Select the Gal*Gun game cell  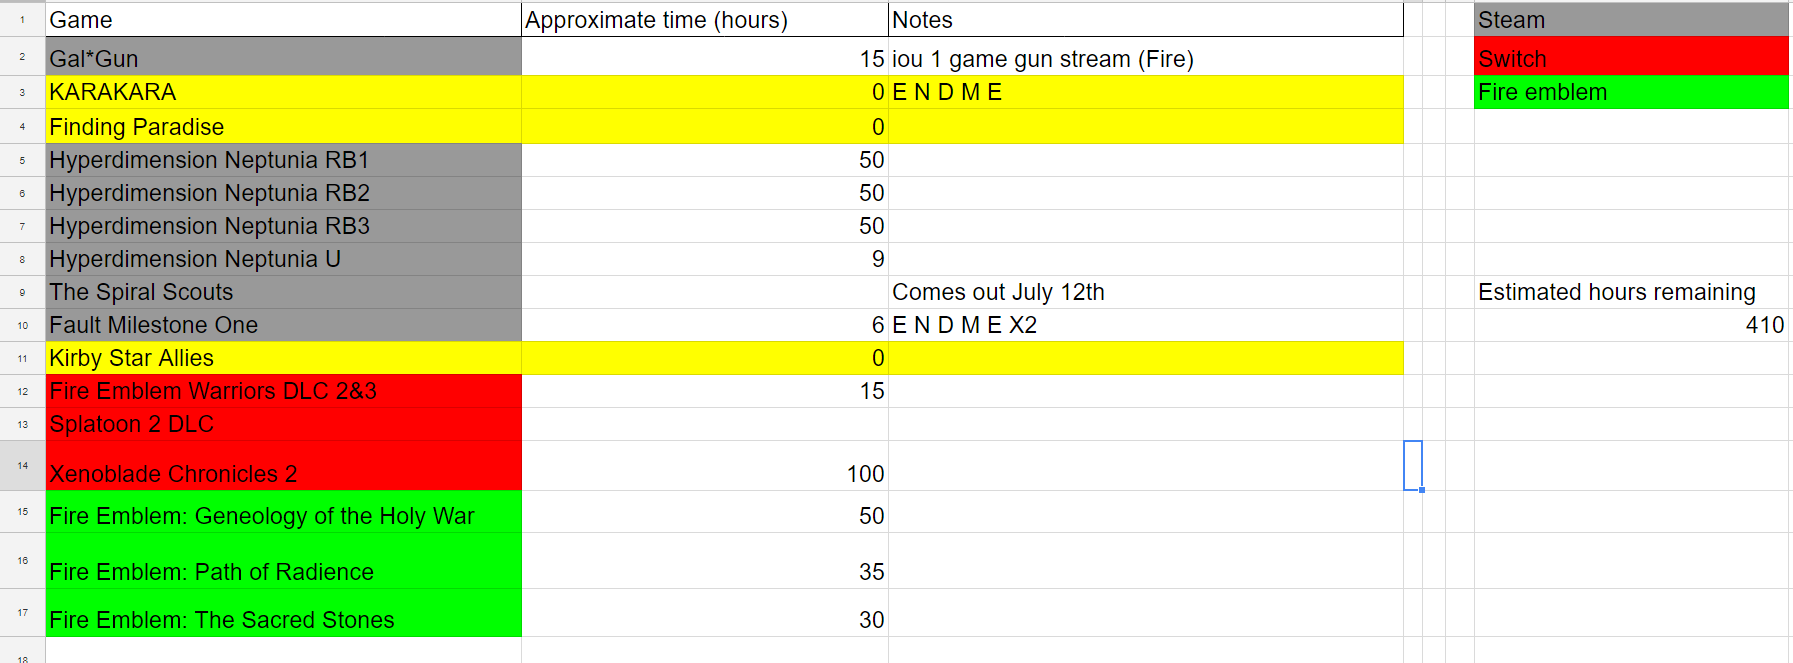[284, 57]
